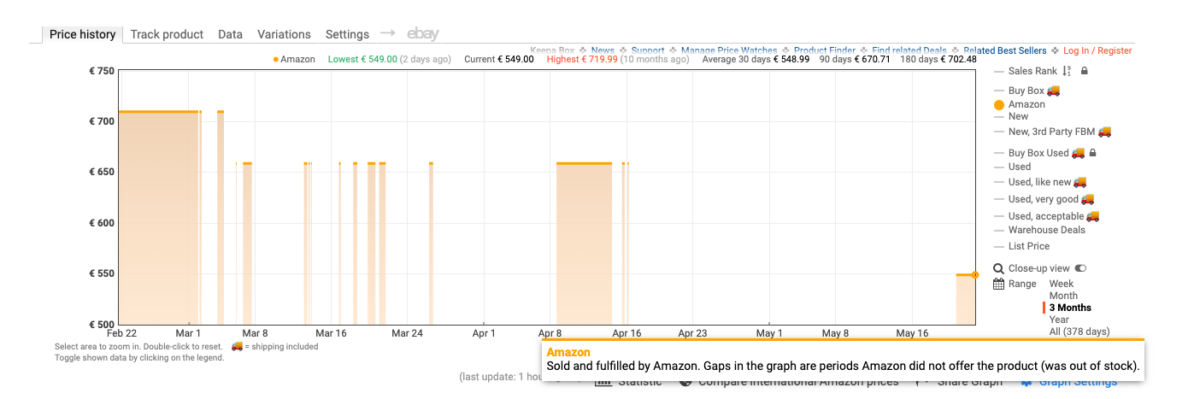Select the All (378 days) range
Viewport: 1200px width, 399px height.
(x=1079, y=332)
